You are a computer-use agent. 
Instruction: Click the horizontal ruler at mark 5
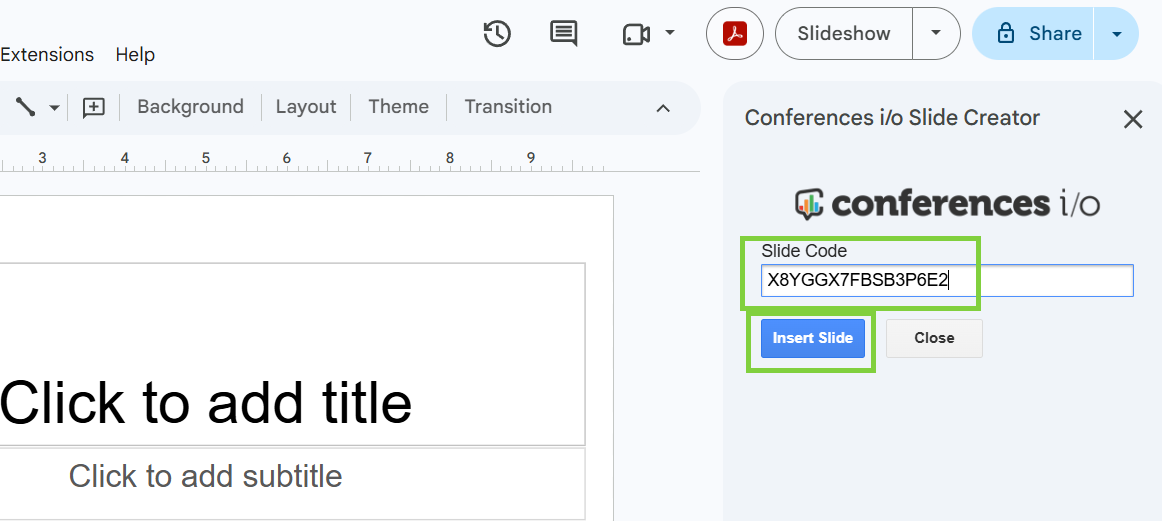pos(206,158)
